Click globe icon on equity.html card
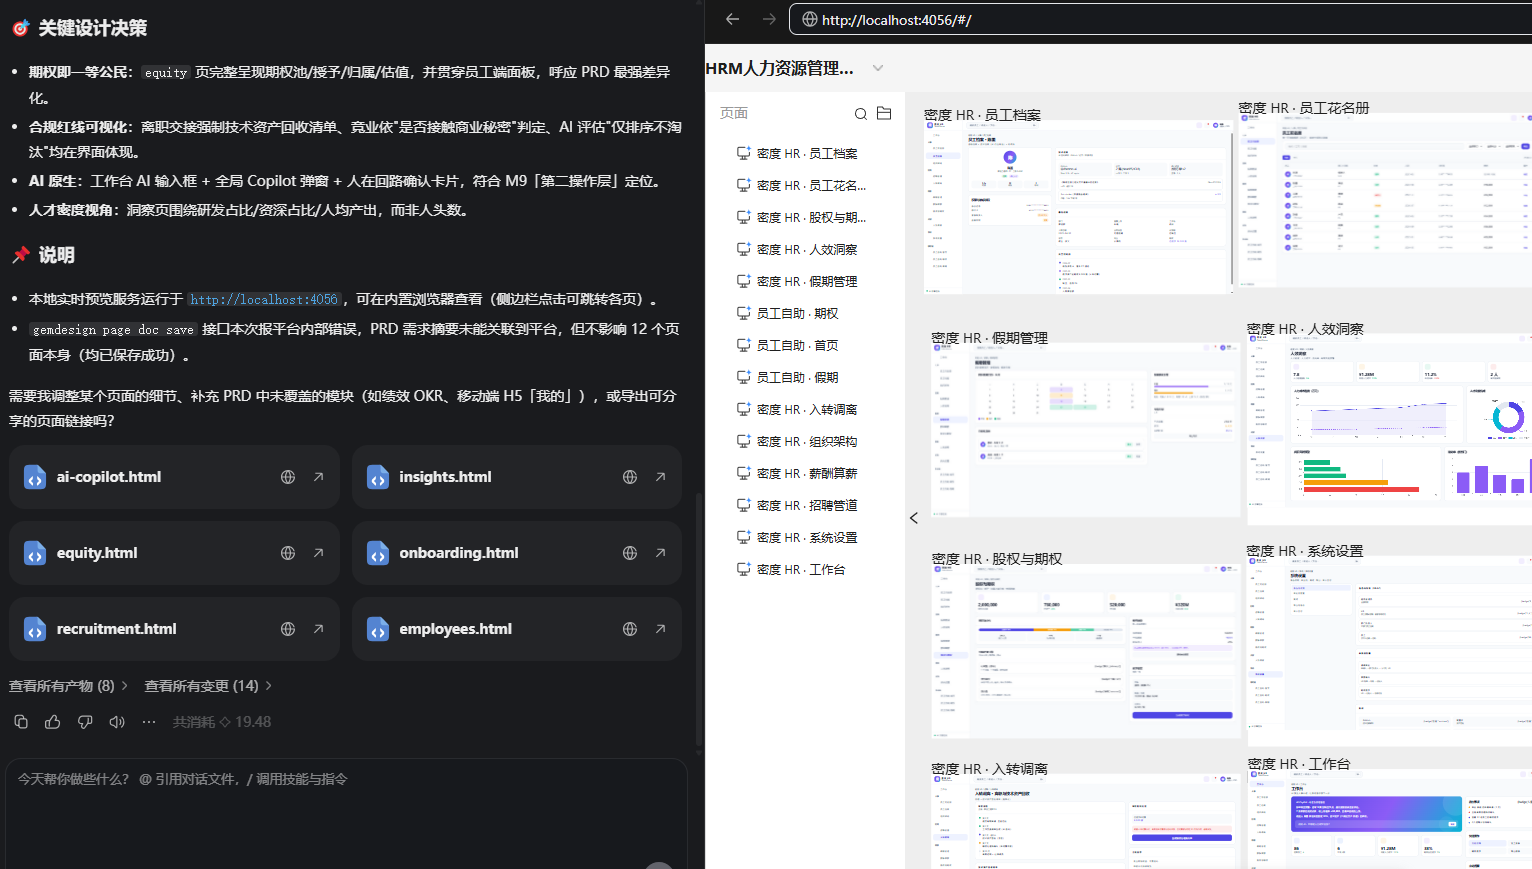 tap(288, 553)
